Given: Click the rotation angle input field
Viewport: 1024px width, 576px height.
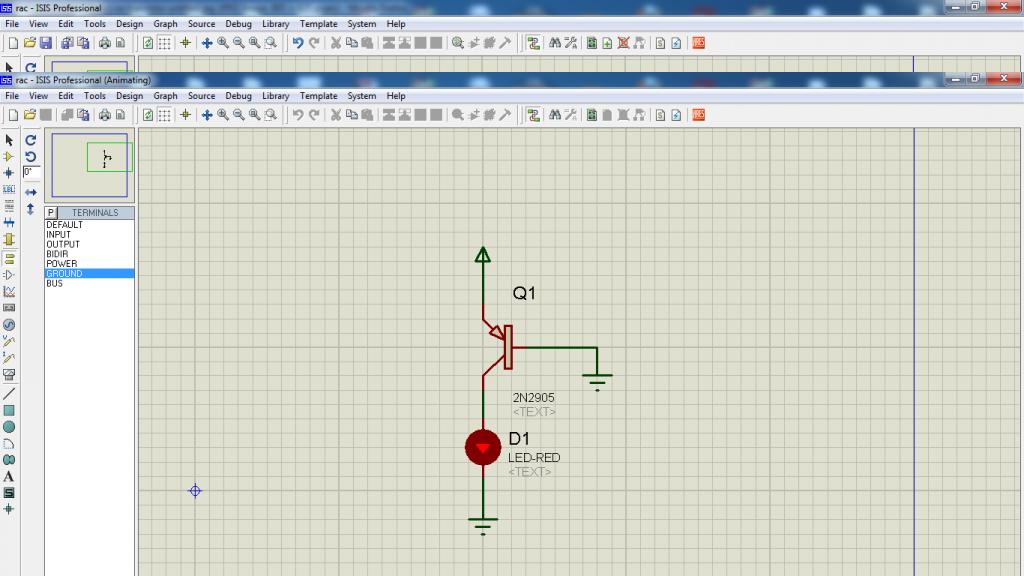Looking at the screenshot, I should tap(31, 172).
